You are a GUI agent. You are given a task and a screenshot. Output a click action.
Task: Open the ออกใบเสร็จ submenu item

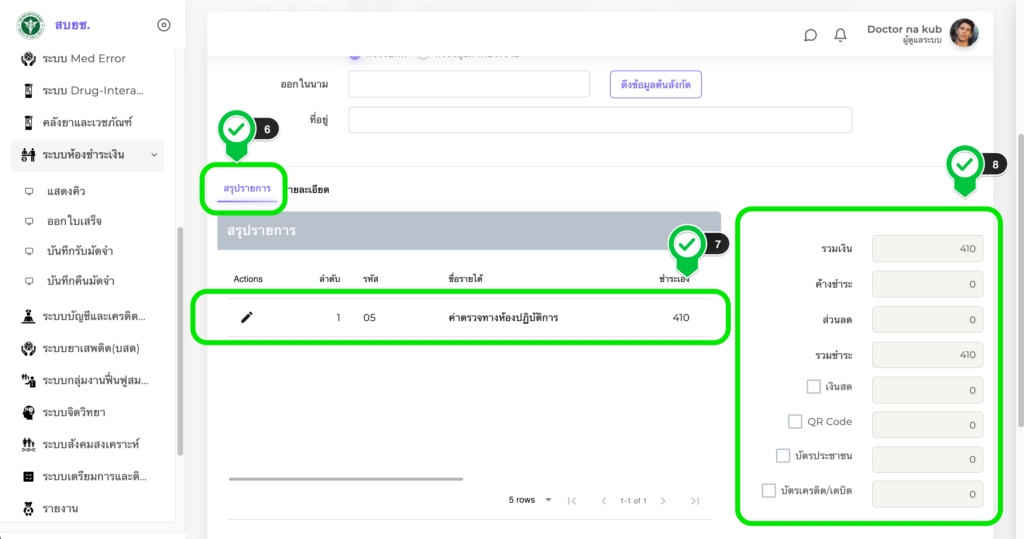click(74, 221)
